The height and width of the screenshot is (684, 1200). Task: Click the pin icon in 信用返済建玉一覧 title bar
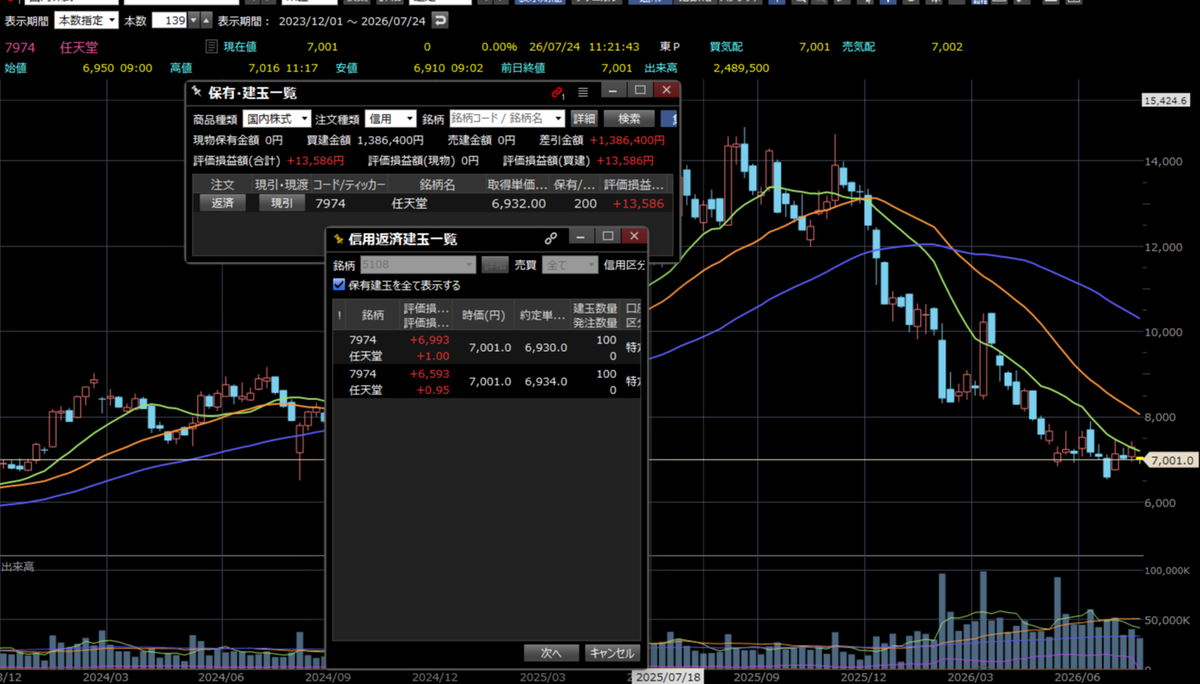pyautogui.click(x=338, y=239)
